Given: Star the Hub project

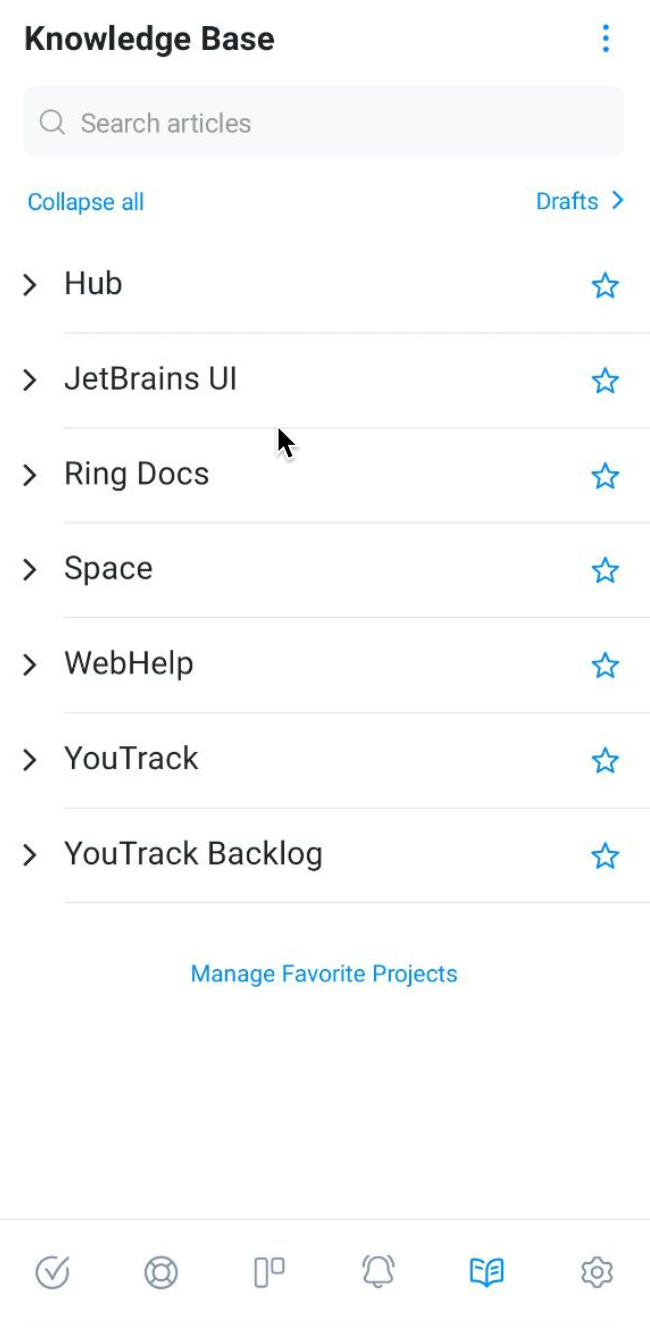Looking at the screenshot, I should coord(606,286).
